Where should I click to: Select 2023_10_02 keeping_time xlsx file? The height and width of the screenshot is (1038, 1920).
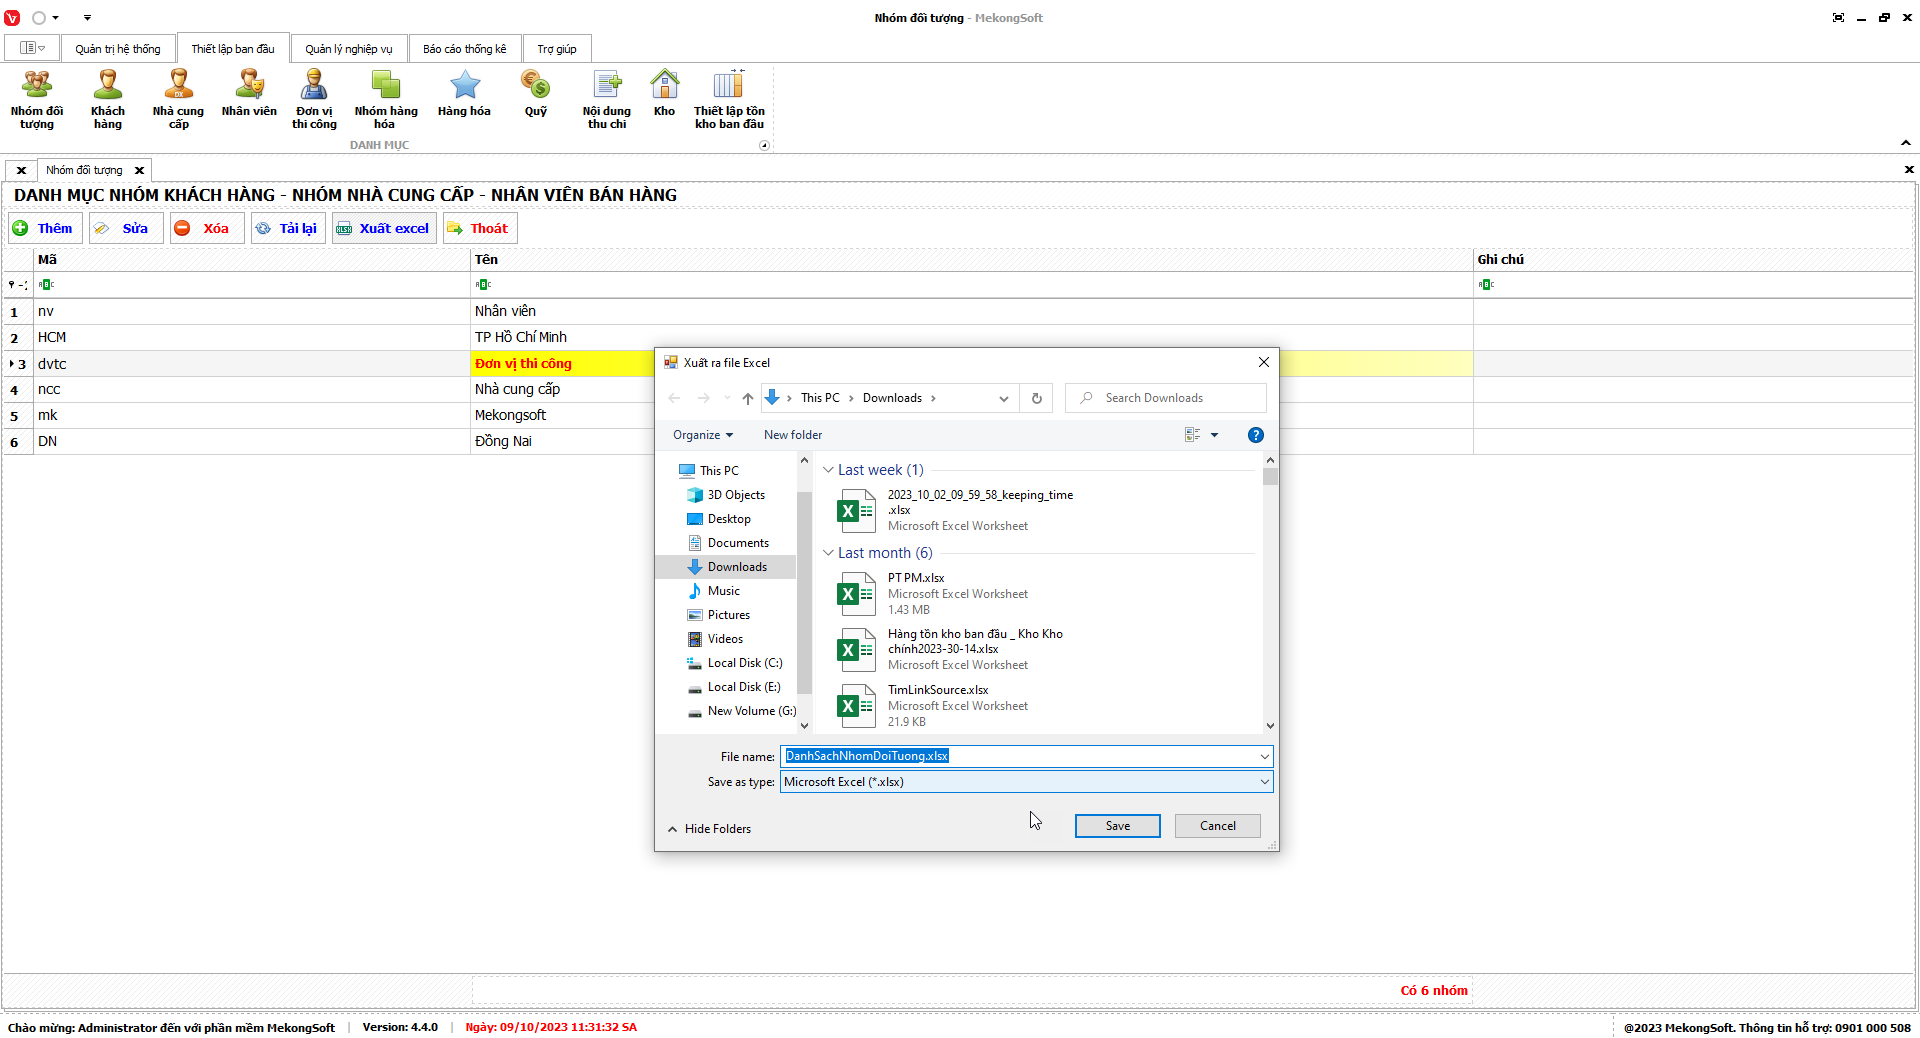point(955,510)
